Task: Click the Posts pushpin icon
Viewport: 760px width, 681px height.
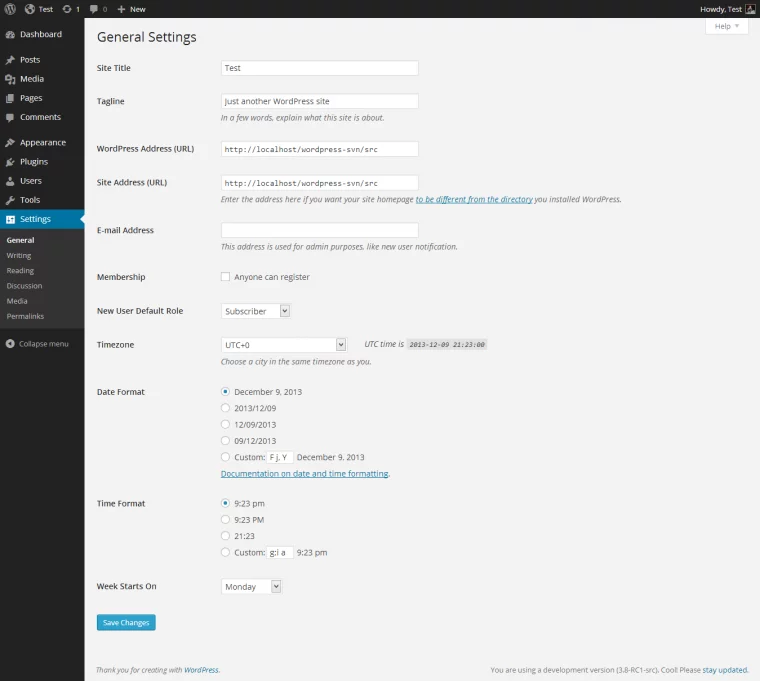Action: [x=10, y=60]
